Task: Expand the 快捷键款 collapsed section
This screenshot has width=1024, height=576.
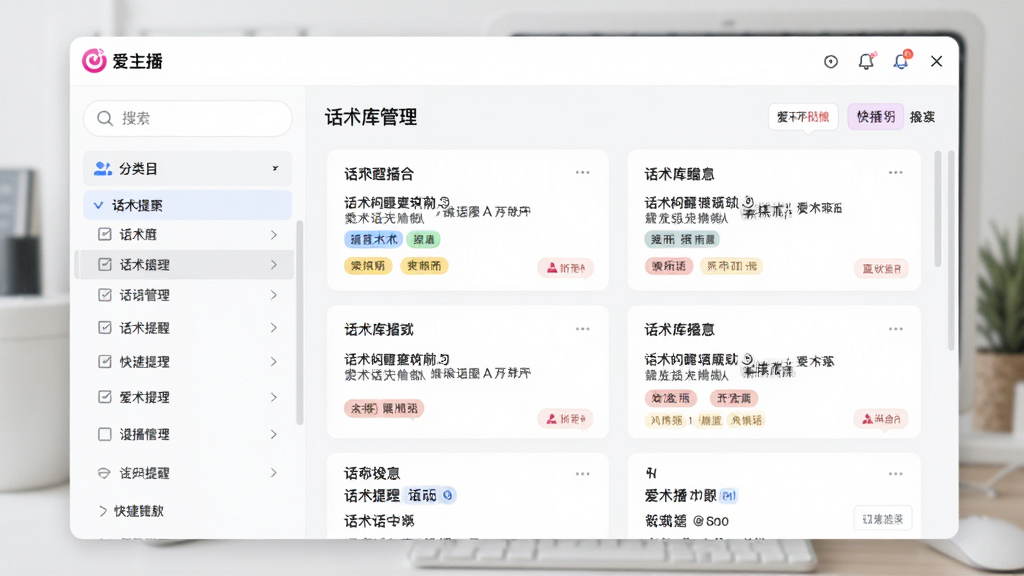Action: click(x=103, y=511)
